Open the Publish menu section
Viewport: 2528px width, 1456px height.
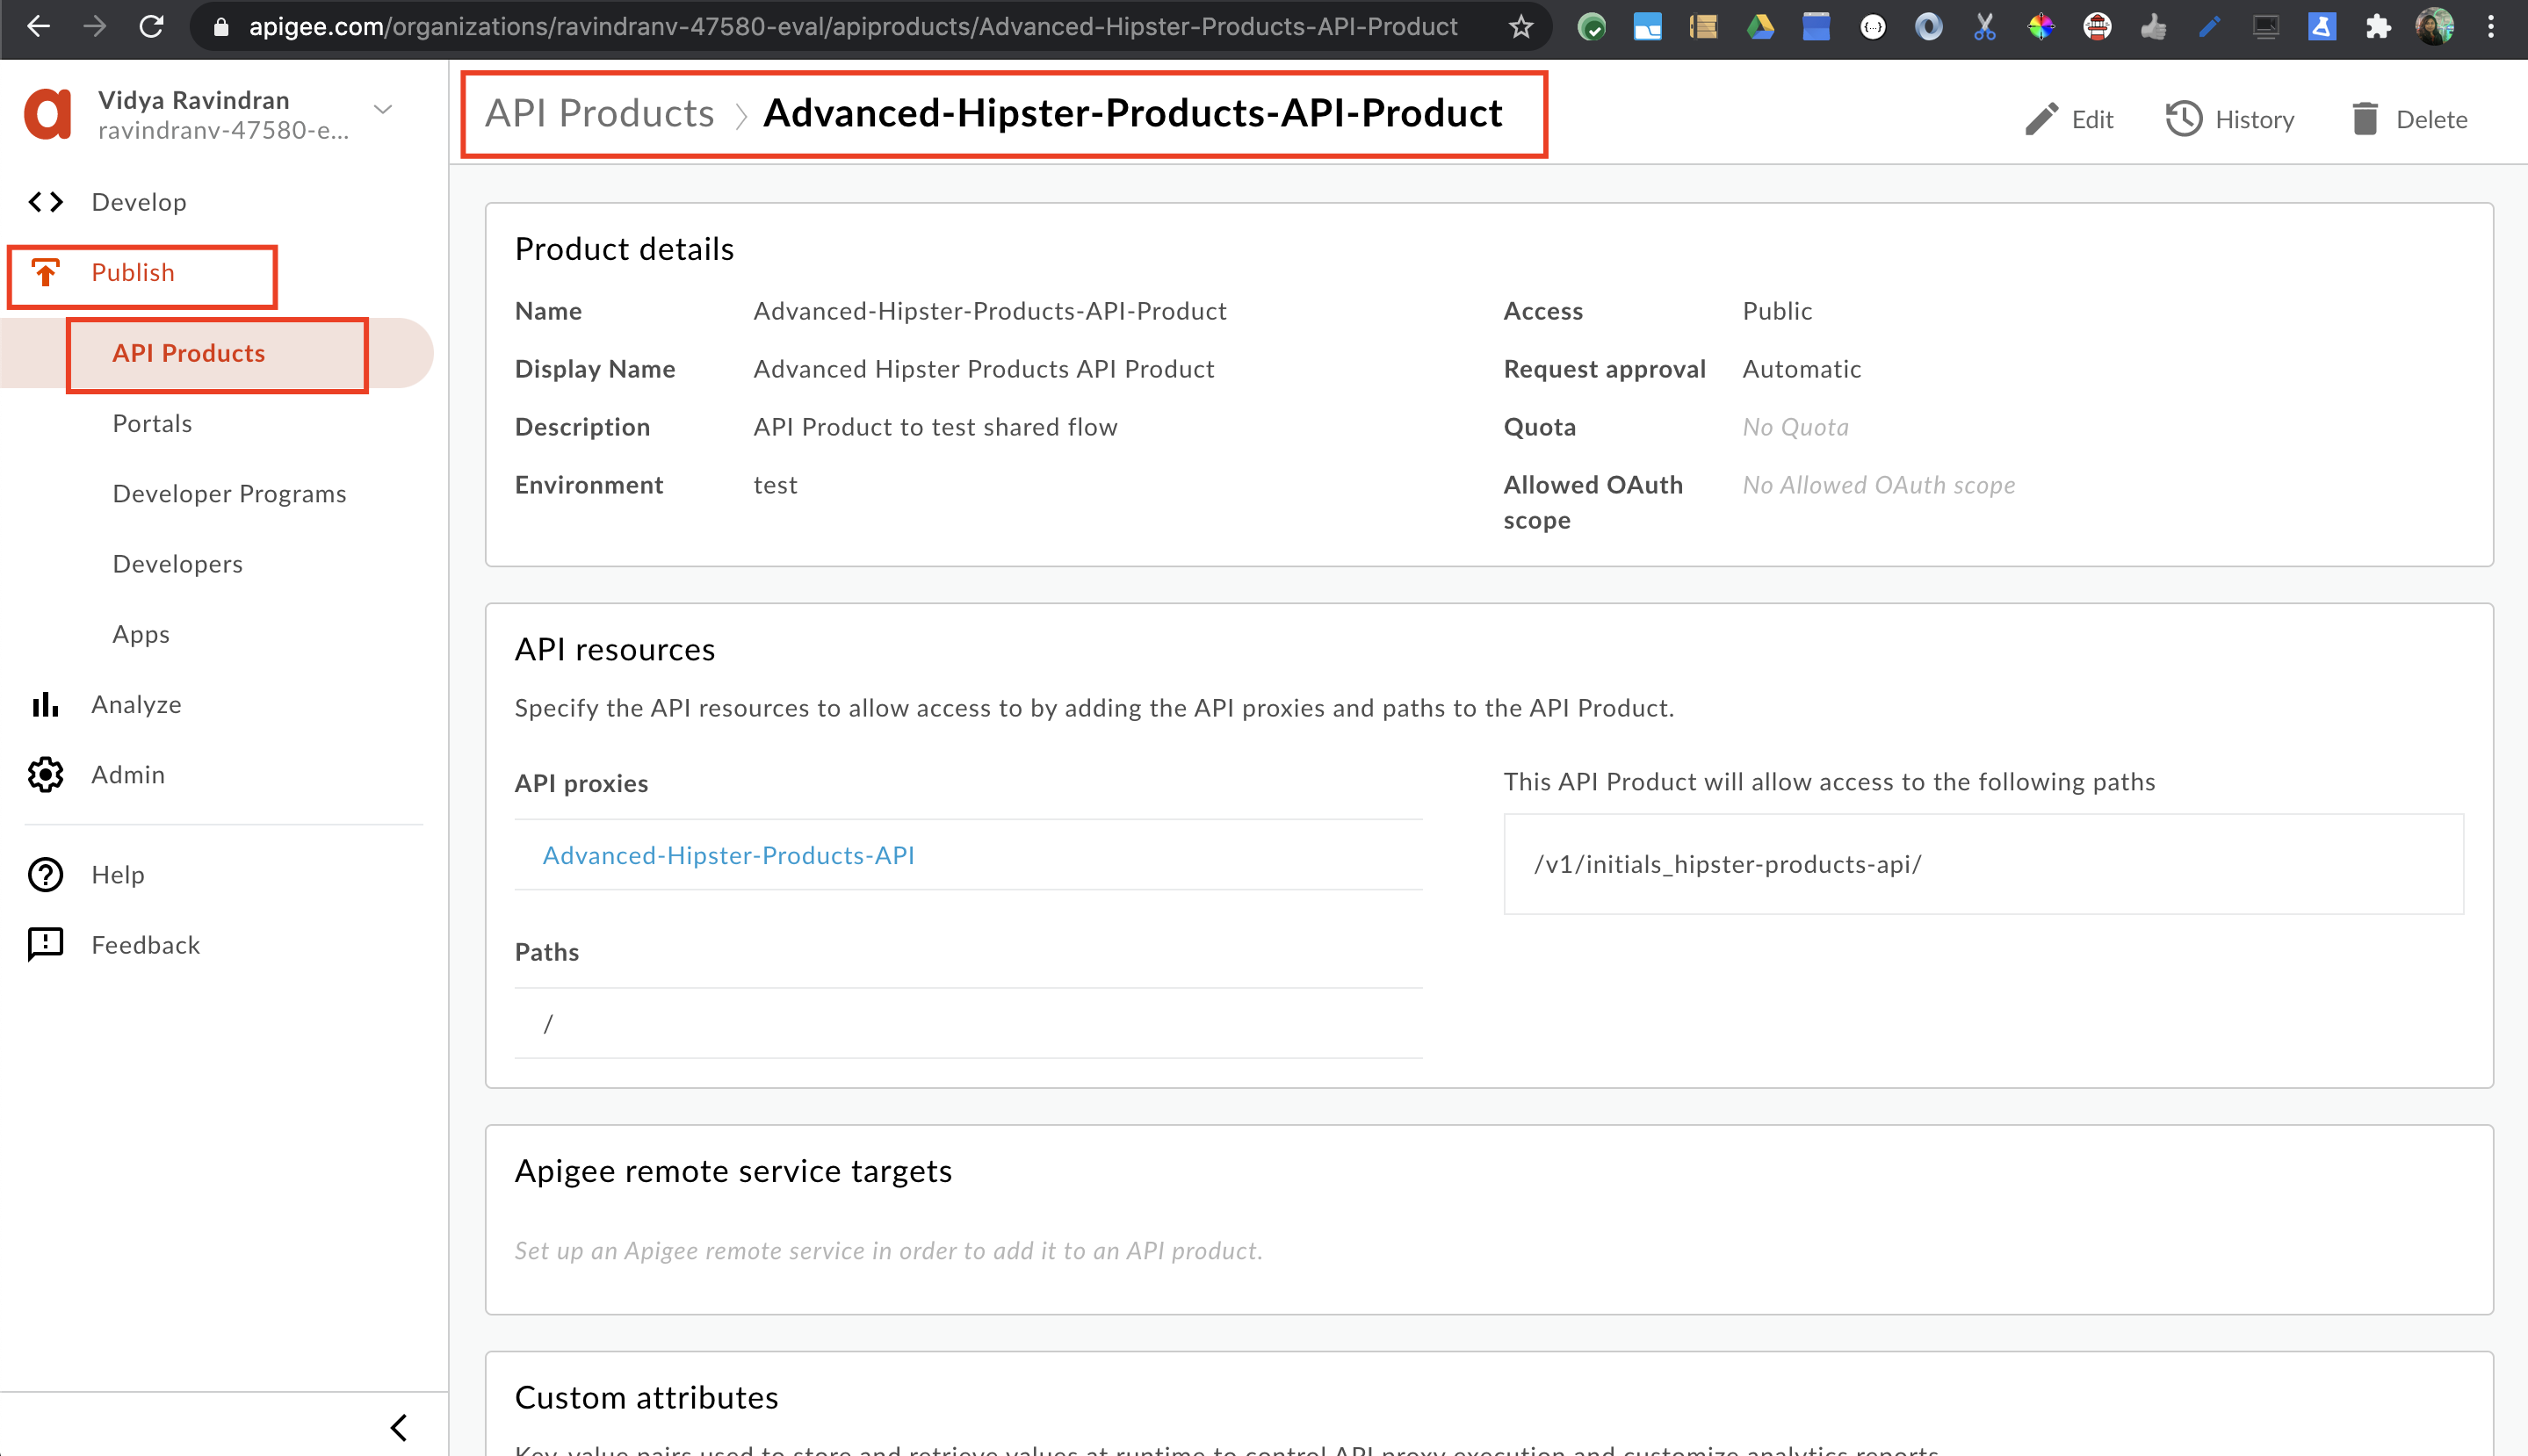pos(133,272)
